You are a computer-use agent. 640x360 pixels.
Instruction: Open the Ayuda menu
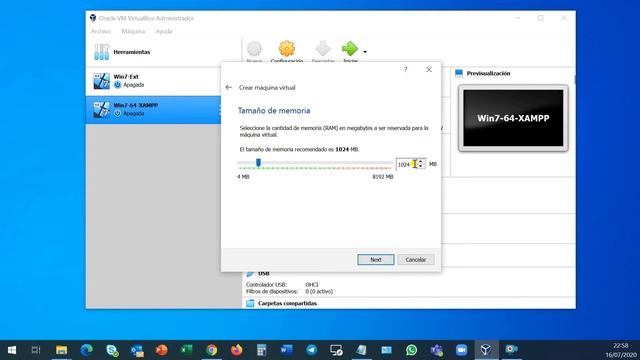(x=164, y=31)
